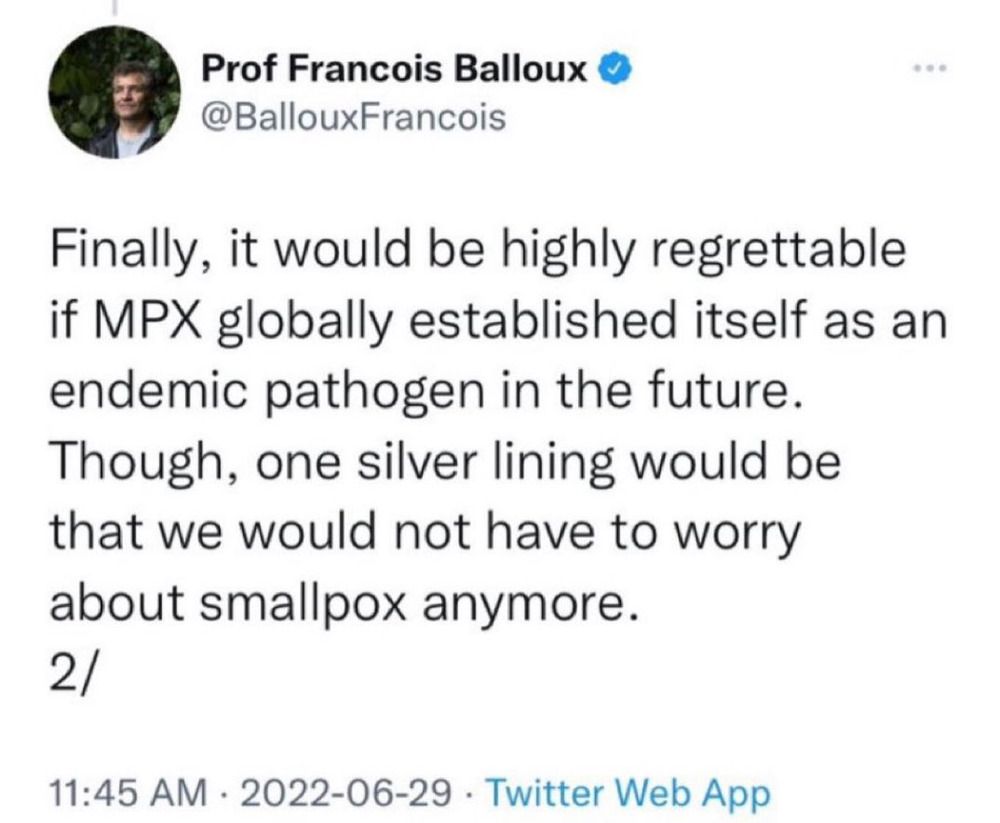Click the 2022-06-29 date
The height and width of the screenshot is (823, 1000).
coord(342,795)
